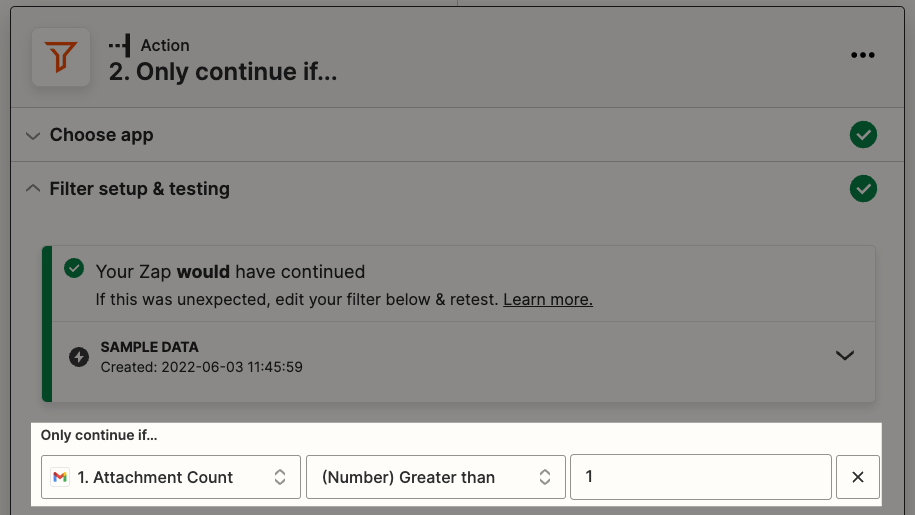This screenshot has width=915, height=515.
Task: Click the Sample Data created timestamp row
Action: click(201, 367)
